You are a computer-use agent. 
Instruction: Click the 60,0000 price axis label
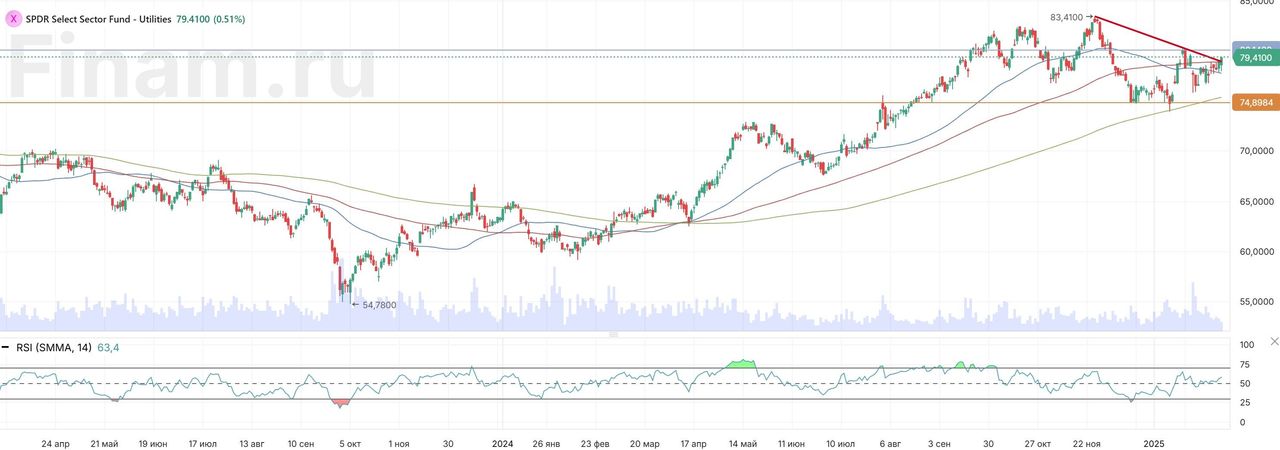point(1255,251)
